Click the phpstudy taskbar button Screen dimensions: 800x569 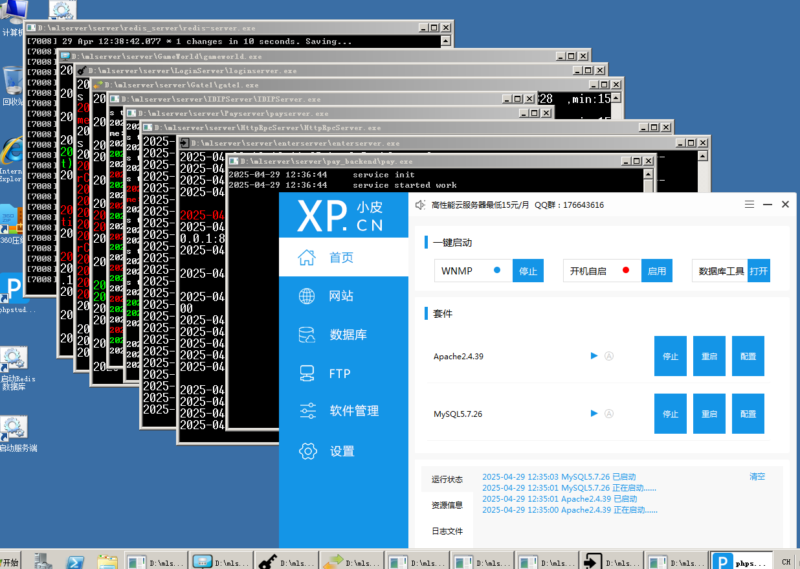(738, 561)
